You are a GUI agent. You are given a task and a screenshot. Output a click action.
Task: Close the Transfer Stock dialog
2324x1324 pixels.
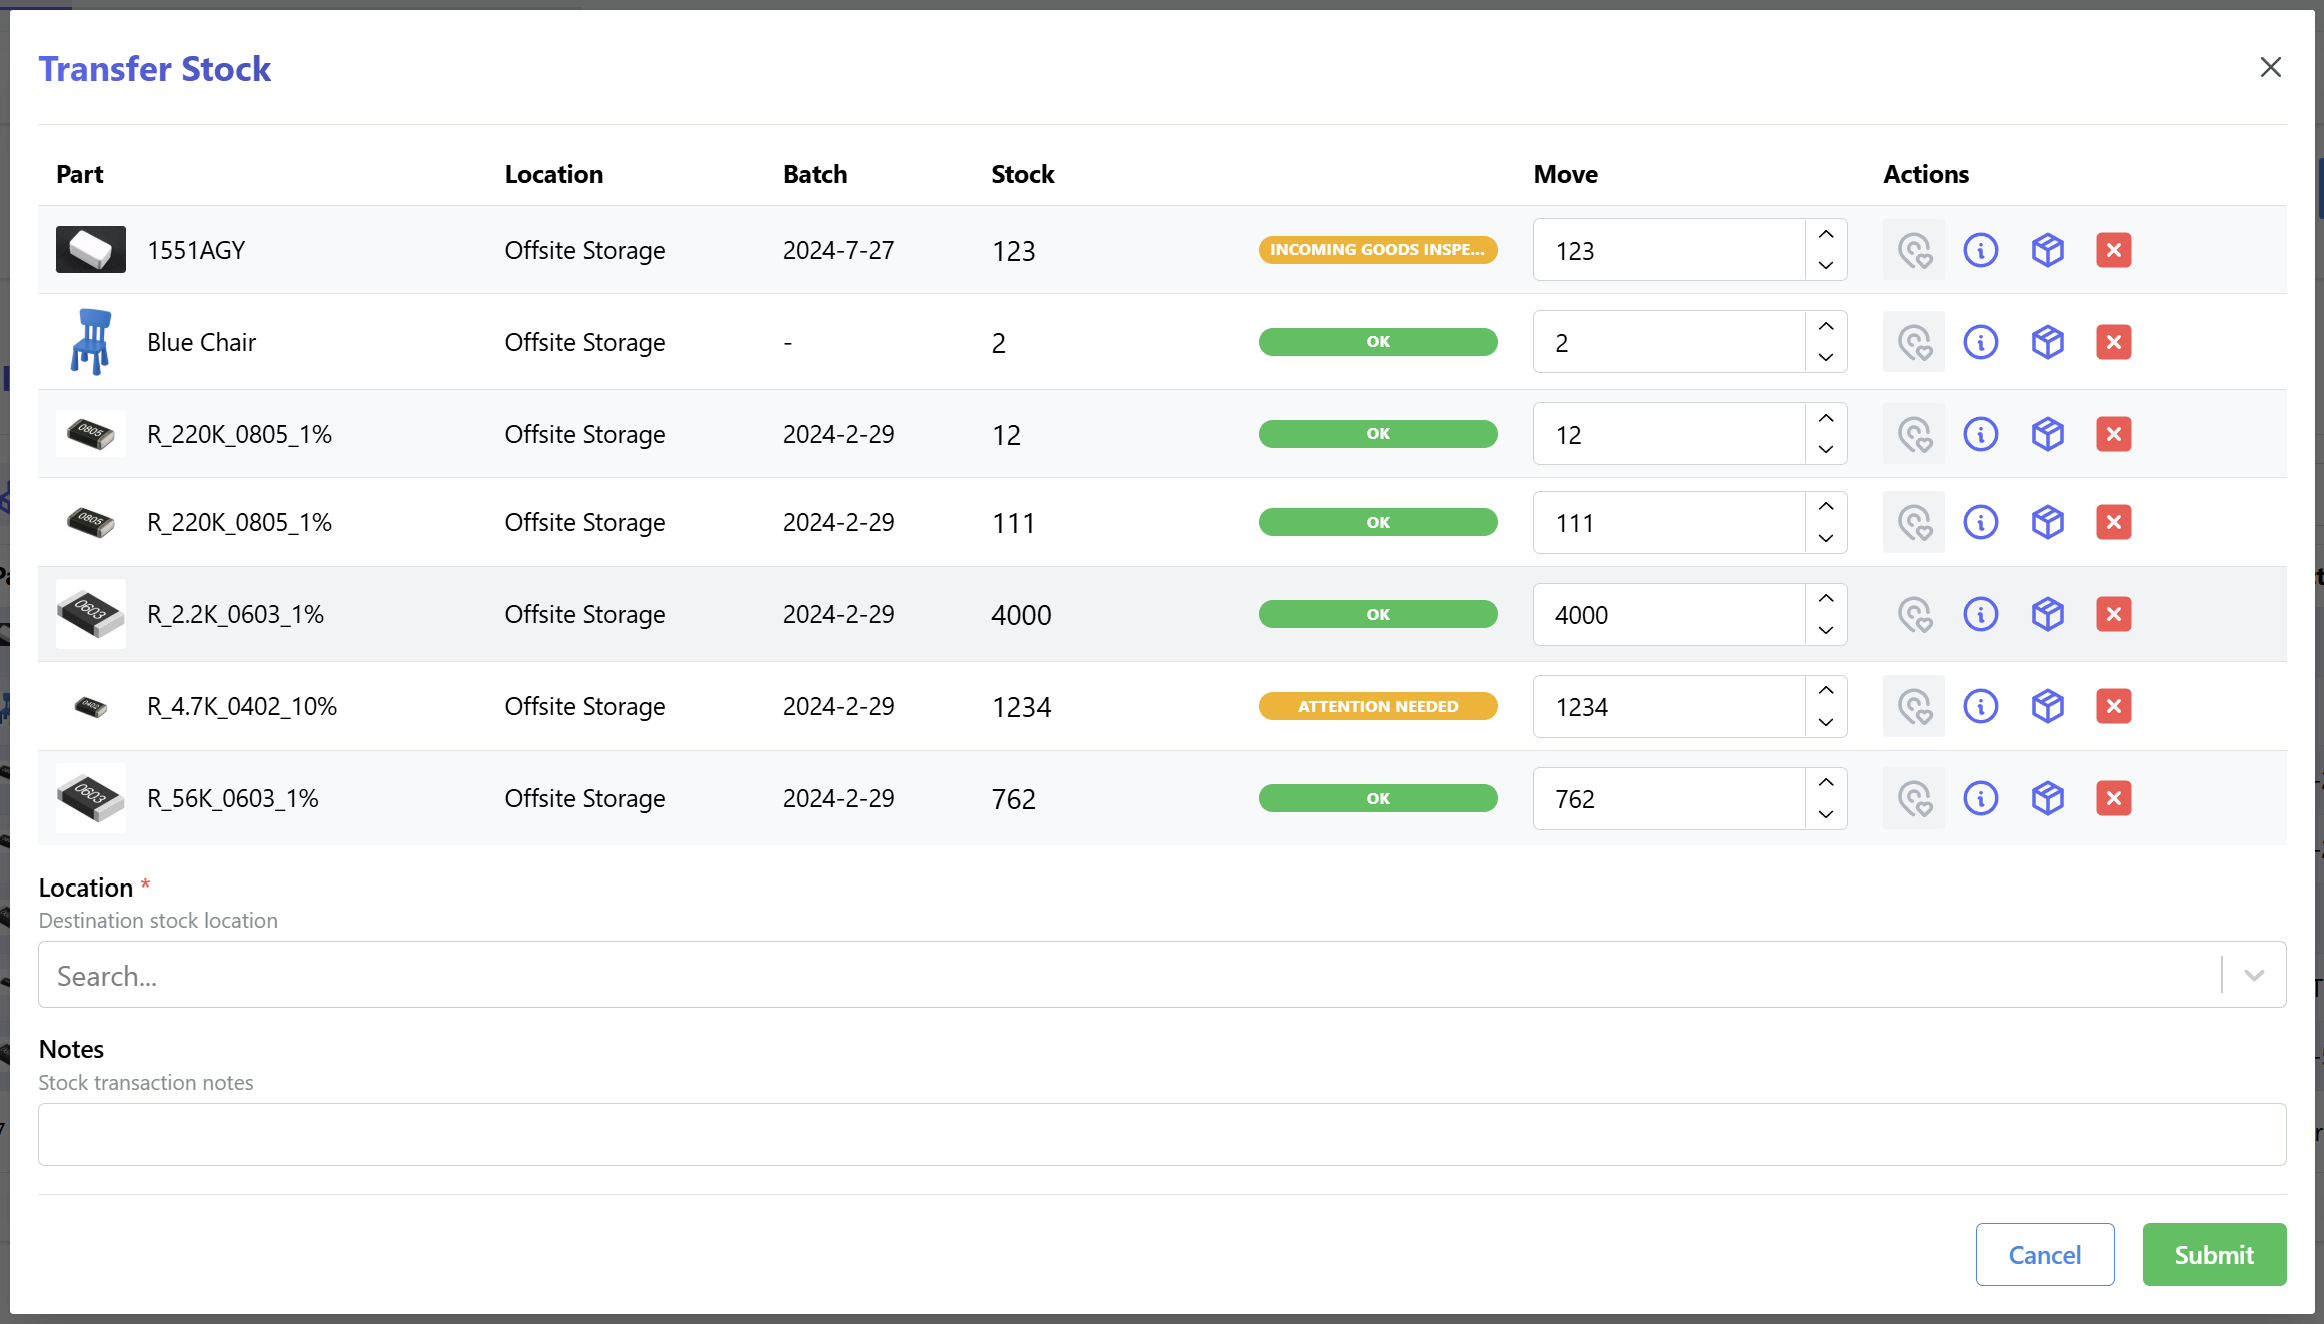point(2270,67)
